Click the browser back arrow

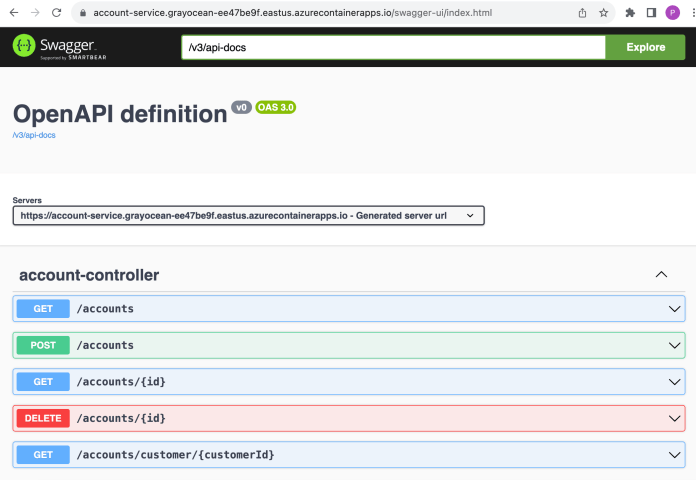[12, 13]
